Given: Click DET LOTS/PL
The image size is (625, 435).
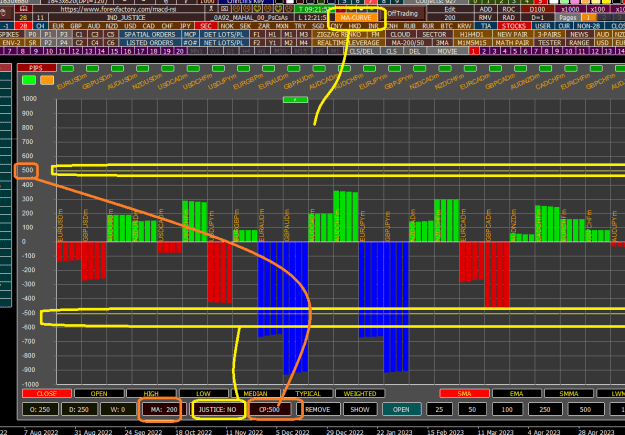Looking at the screenshot, I should point(224,35).
